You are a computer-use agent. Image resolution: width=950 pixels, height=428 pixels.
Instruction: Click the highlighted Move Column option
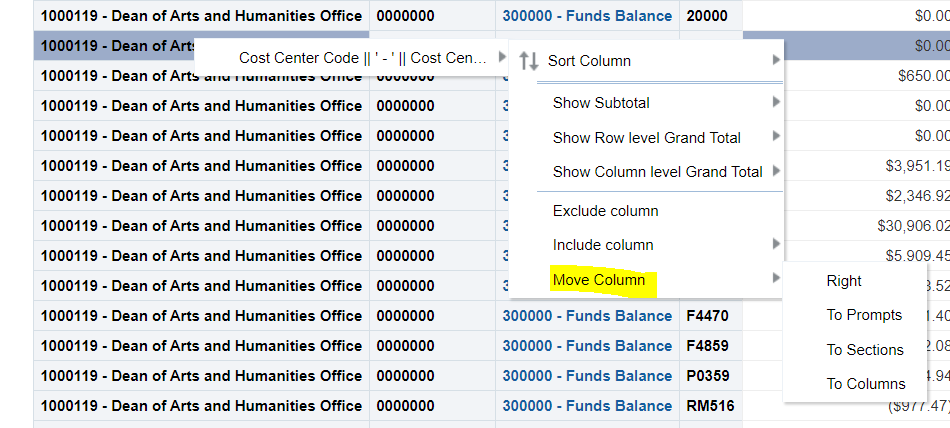click(x=599, y=280)
